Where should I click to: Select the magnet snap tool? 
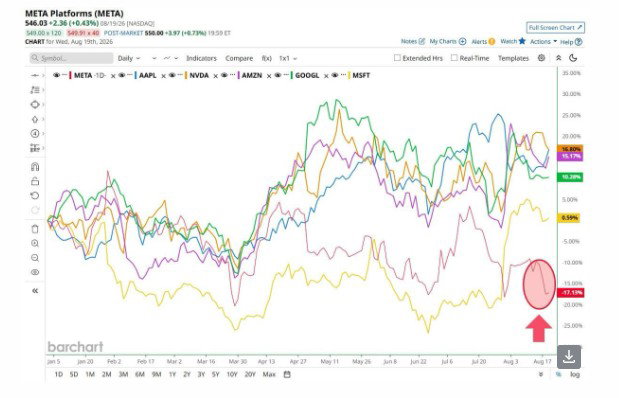click(35, 166)
